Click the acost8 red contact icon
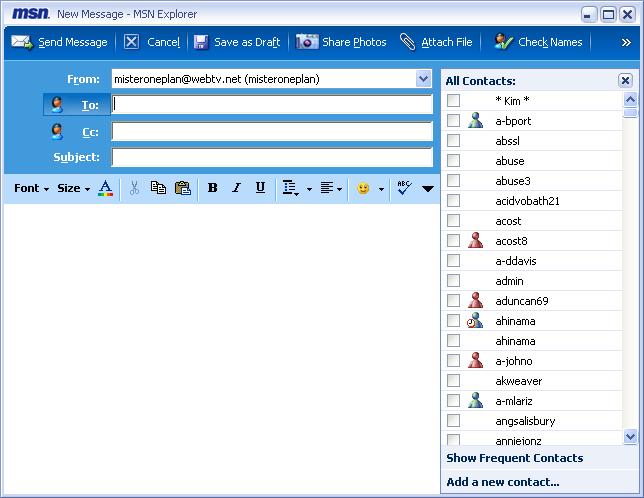 coord(476,241)
